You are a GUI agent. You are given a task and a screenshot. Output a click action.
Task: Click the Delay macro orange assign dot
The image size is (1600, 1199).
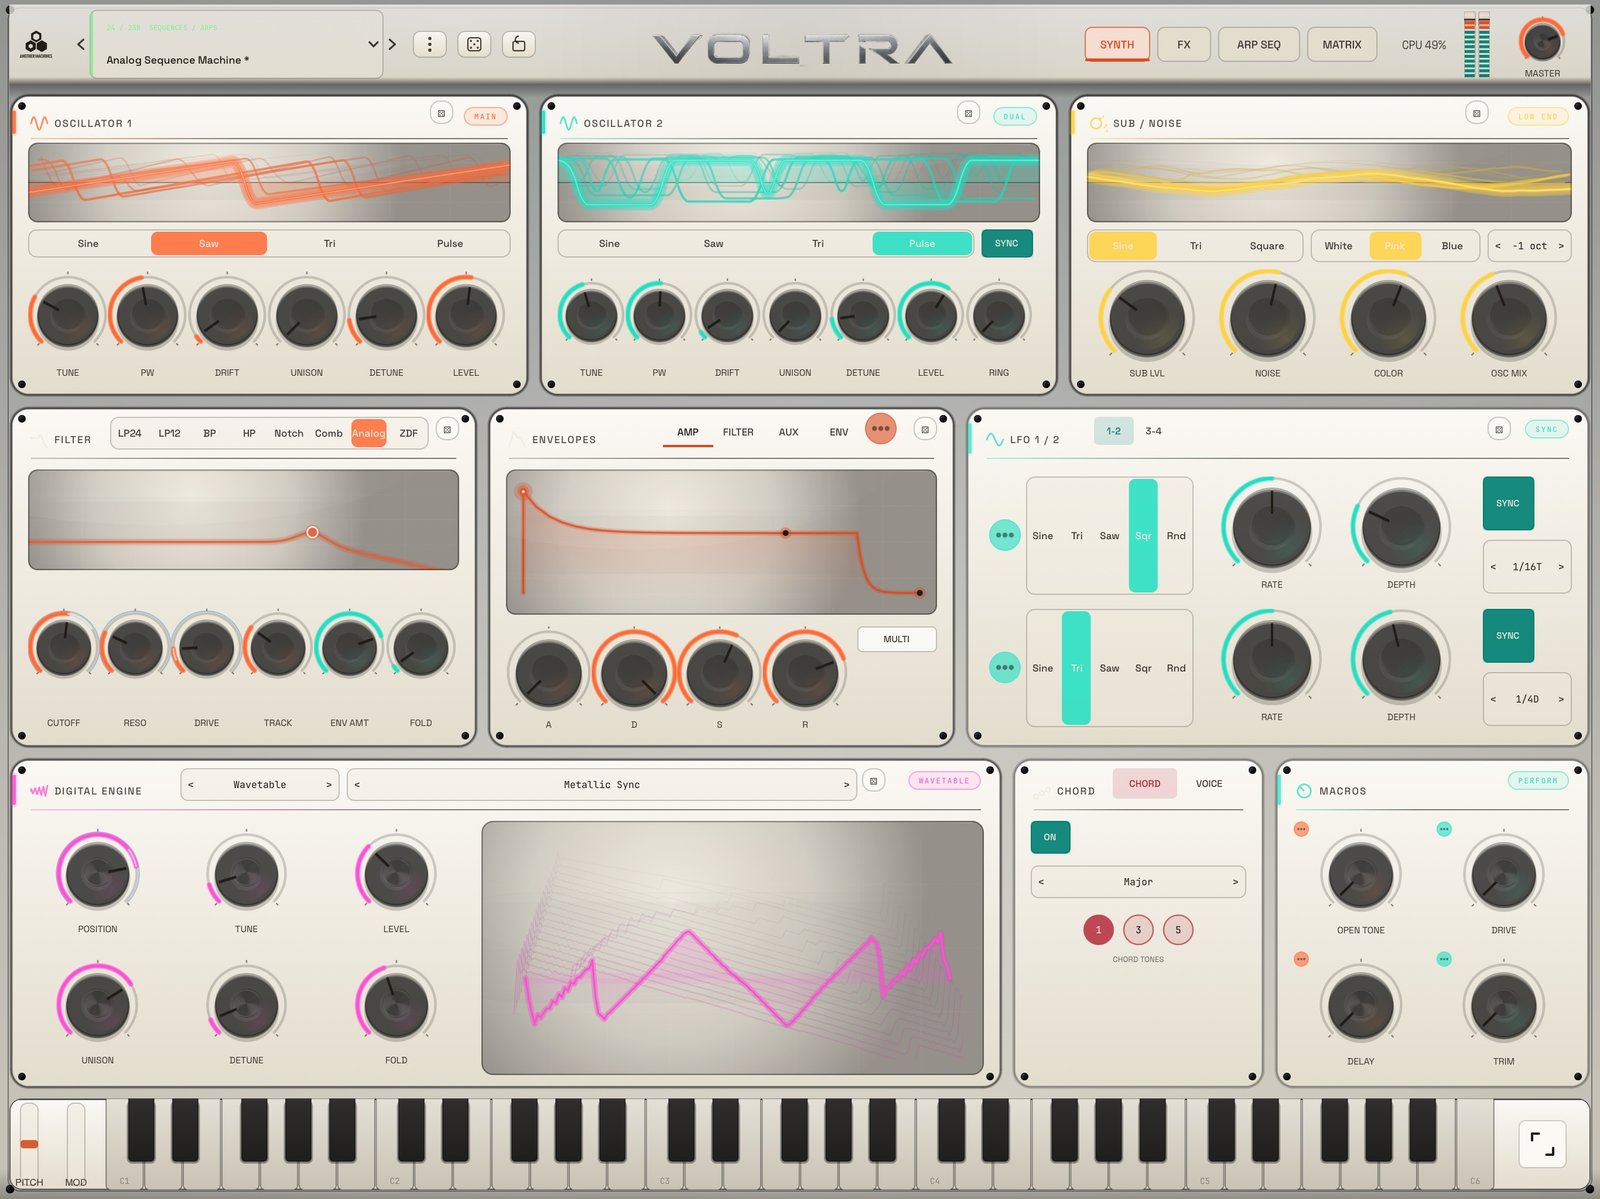[x=1301, y=959]
